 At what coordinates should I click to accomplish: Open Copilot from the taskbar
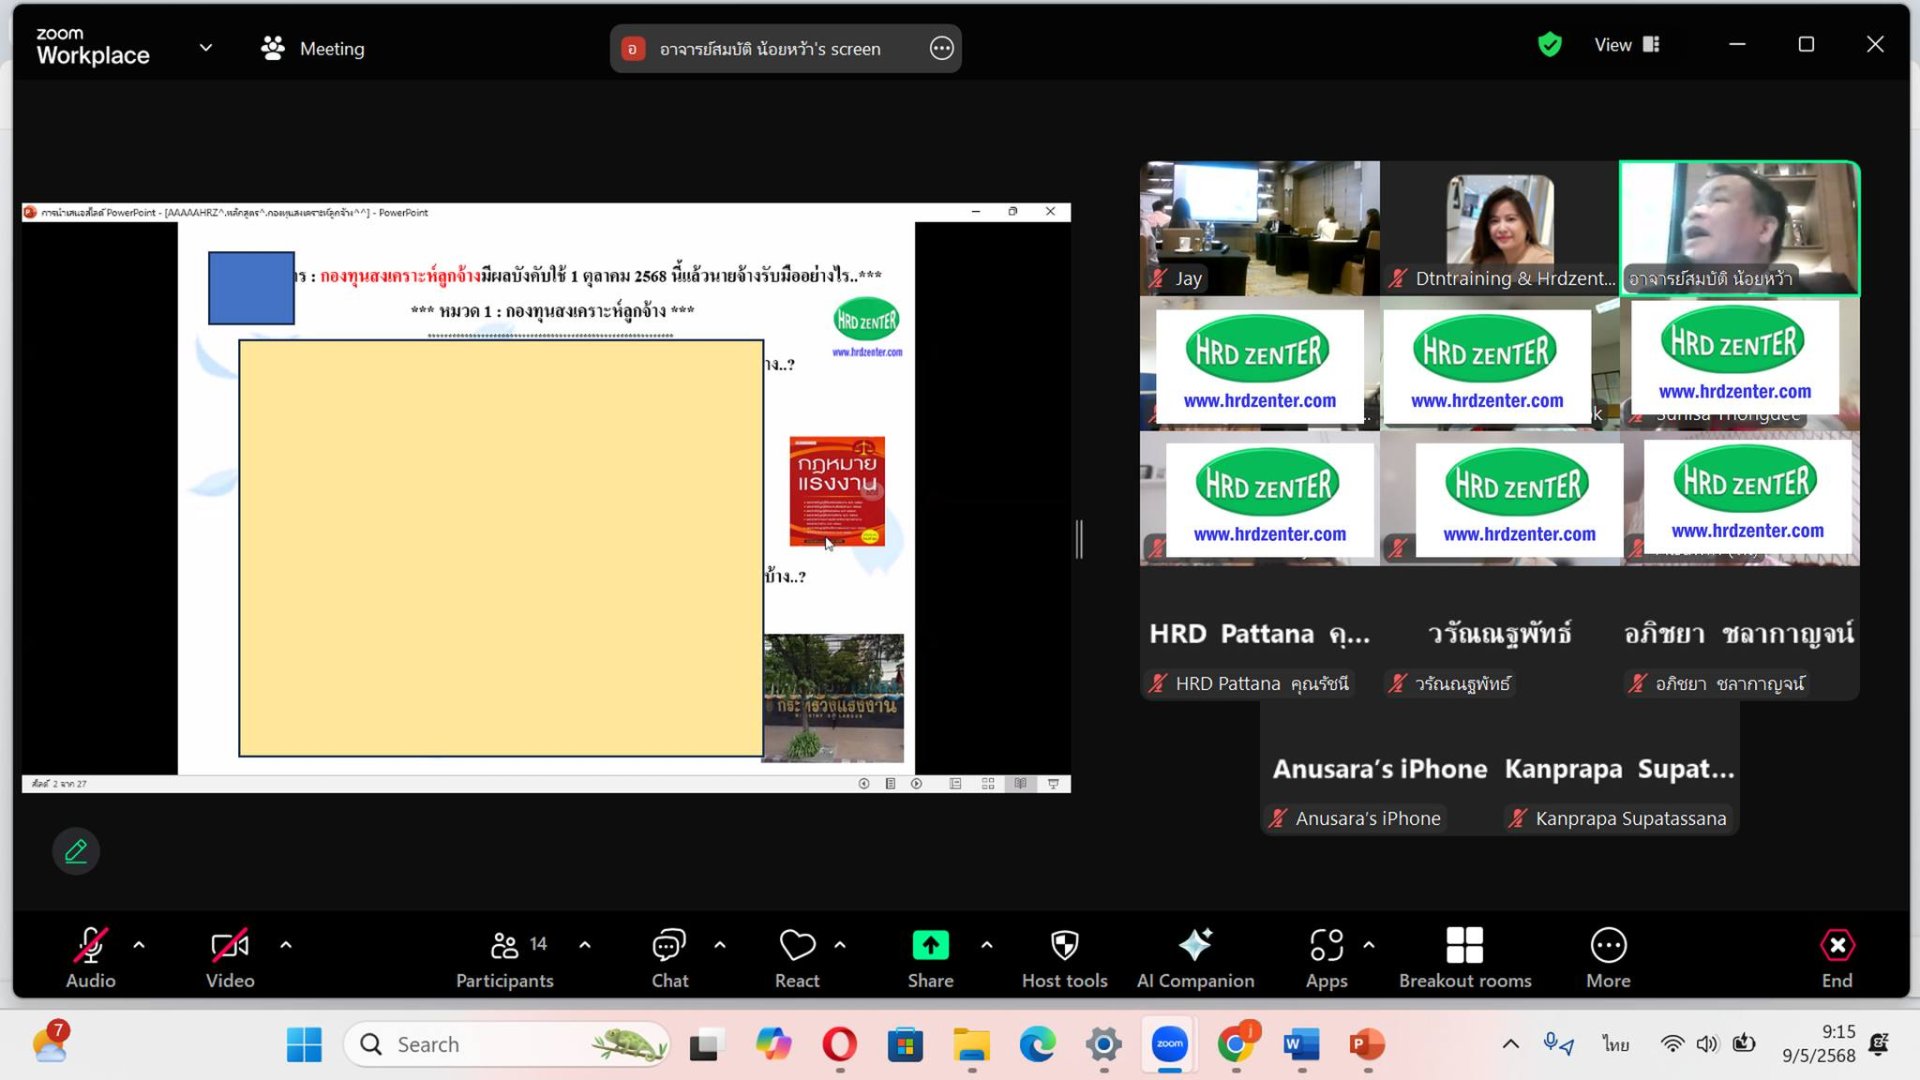point(773,1045)
